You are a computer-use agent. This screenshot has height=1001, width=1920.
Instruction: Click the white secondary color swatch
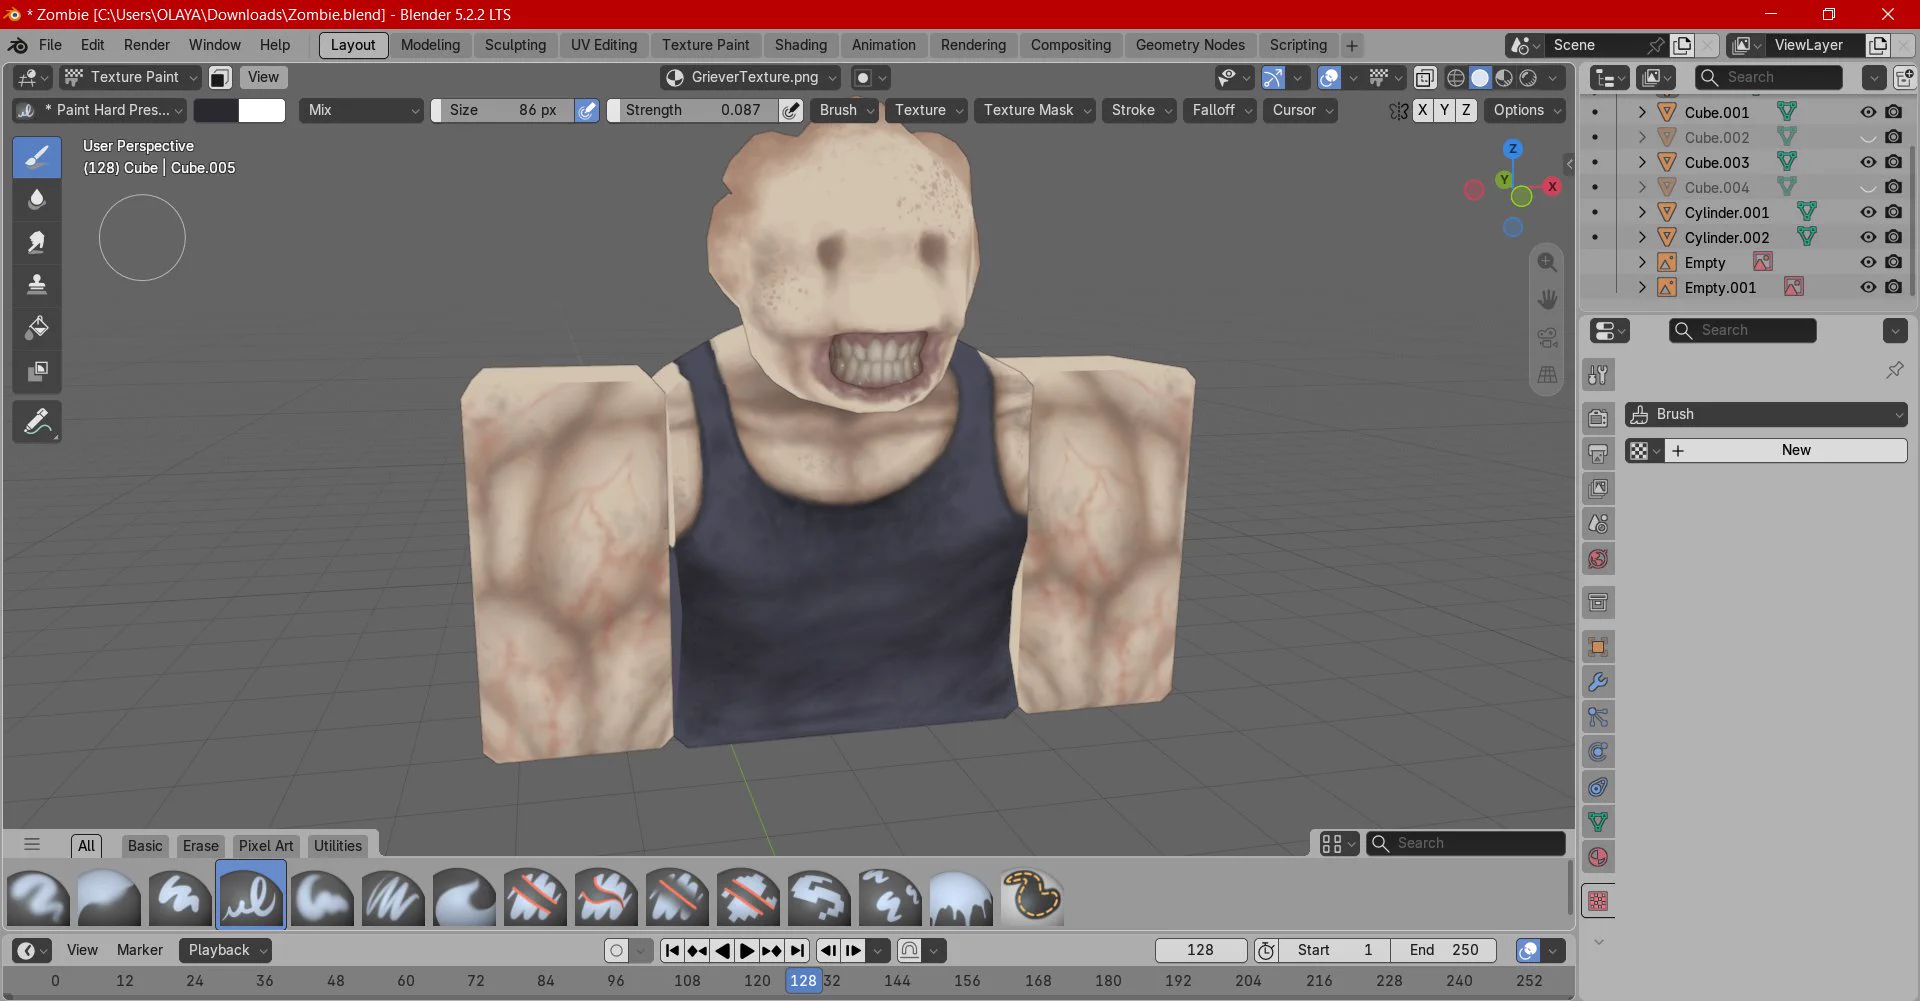[262, 110]
